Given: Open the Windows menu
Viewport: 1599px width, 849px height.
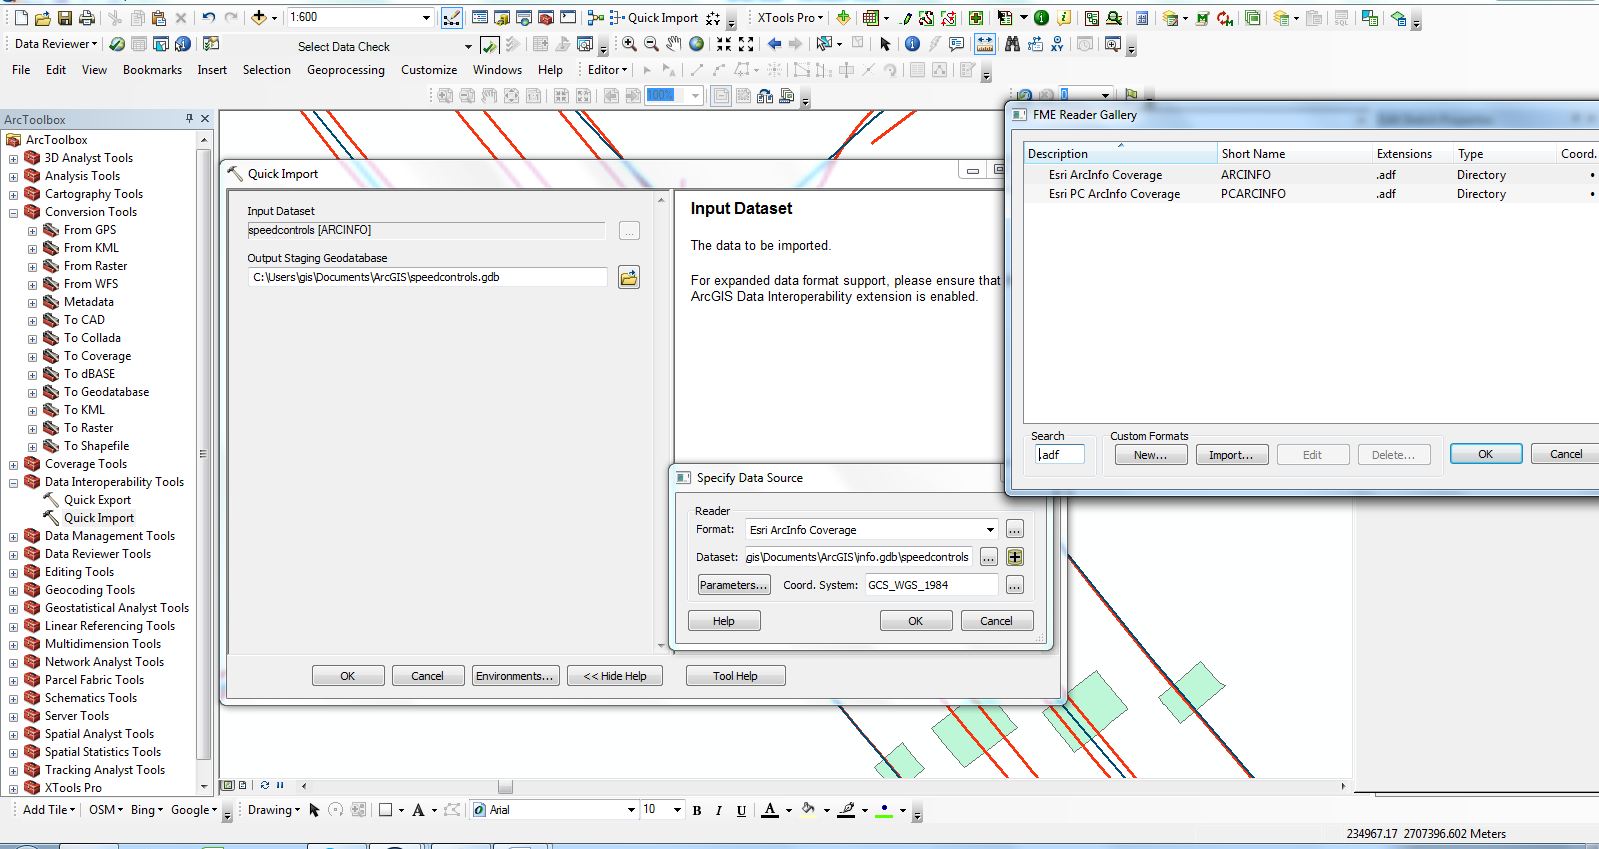Looking at the screenshot, I should click(497, 70).
